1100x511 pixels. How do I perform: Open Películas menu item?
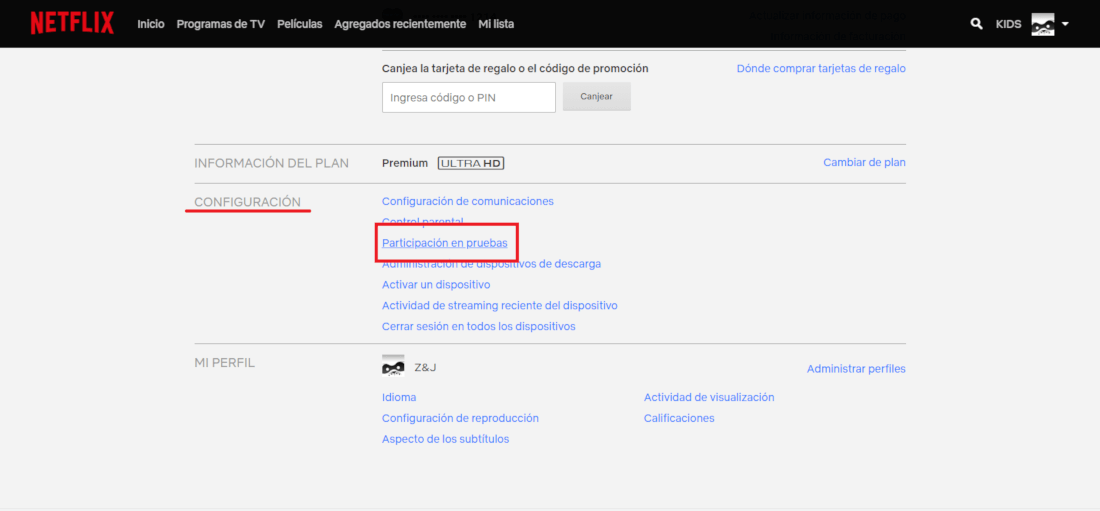pyautogui.click(x=300, y=24)
